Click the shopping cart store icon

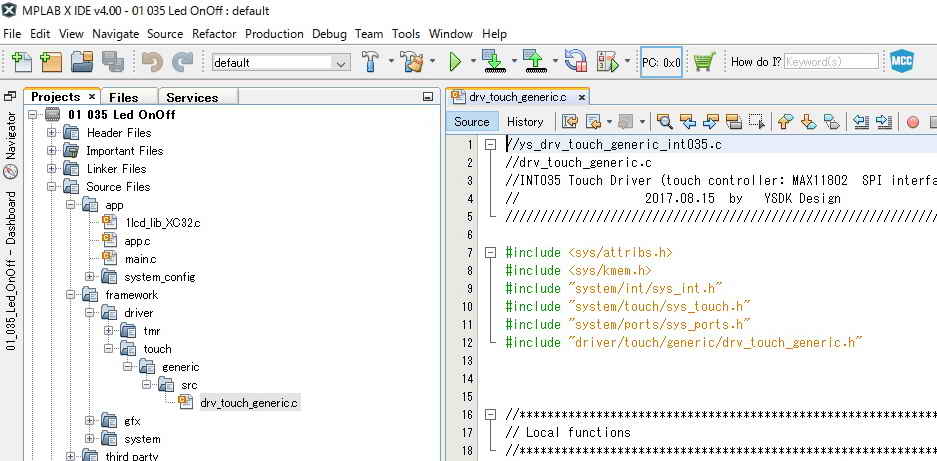click(x=704, y=62)
